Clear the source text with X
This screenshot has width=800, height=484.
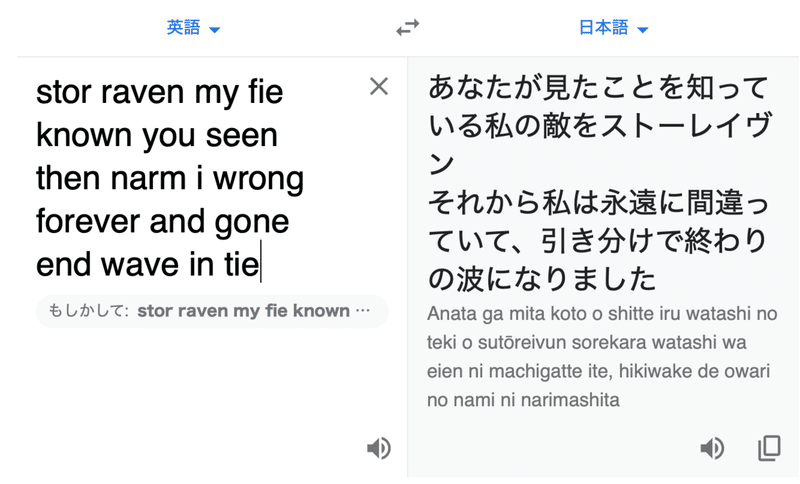tap(379, 87)
